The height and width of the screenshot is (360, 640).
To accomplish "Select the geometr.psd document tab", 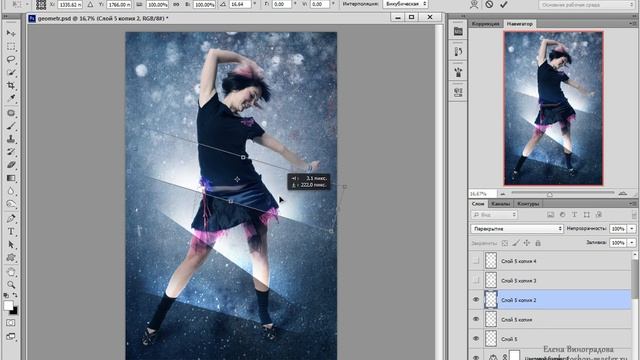I will pyautogui.click(x=103, y=18).
